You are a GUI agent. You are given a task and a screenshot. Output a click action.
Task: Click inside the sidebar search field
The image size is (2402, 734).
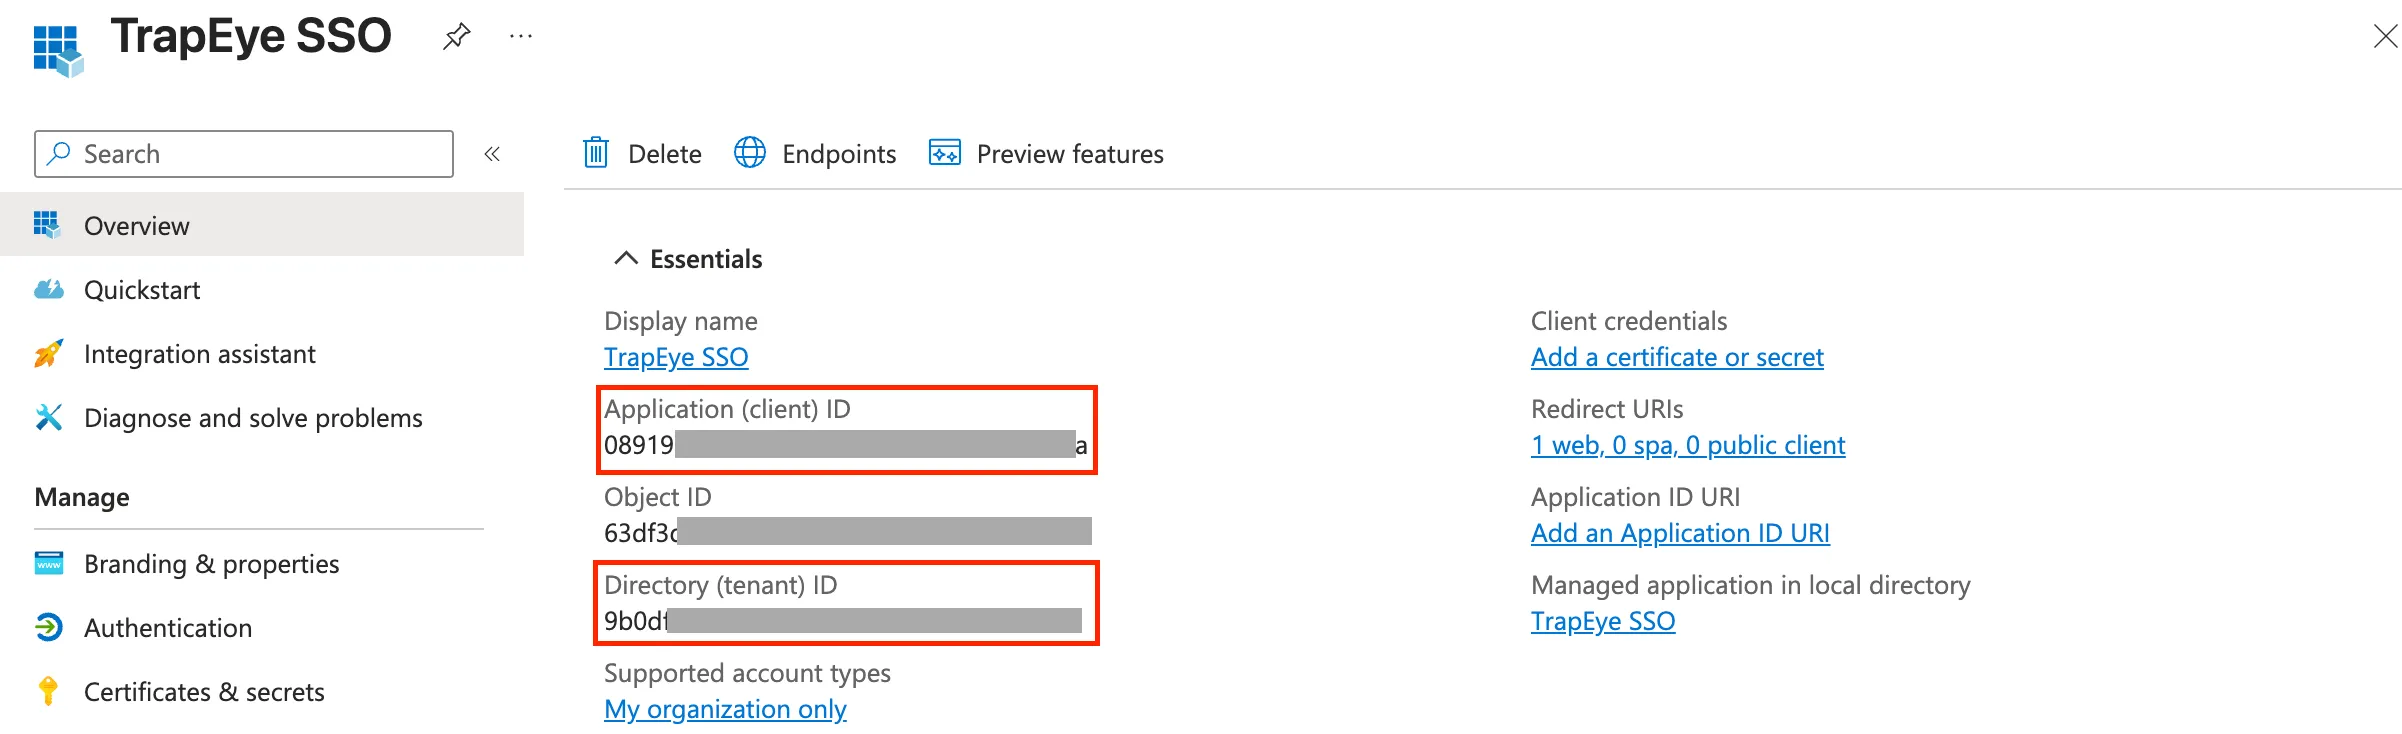pyautogui.click(x=243, y=153)
